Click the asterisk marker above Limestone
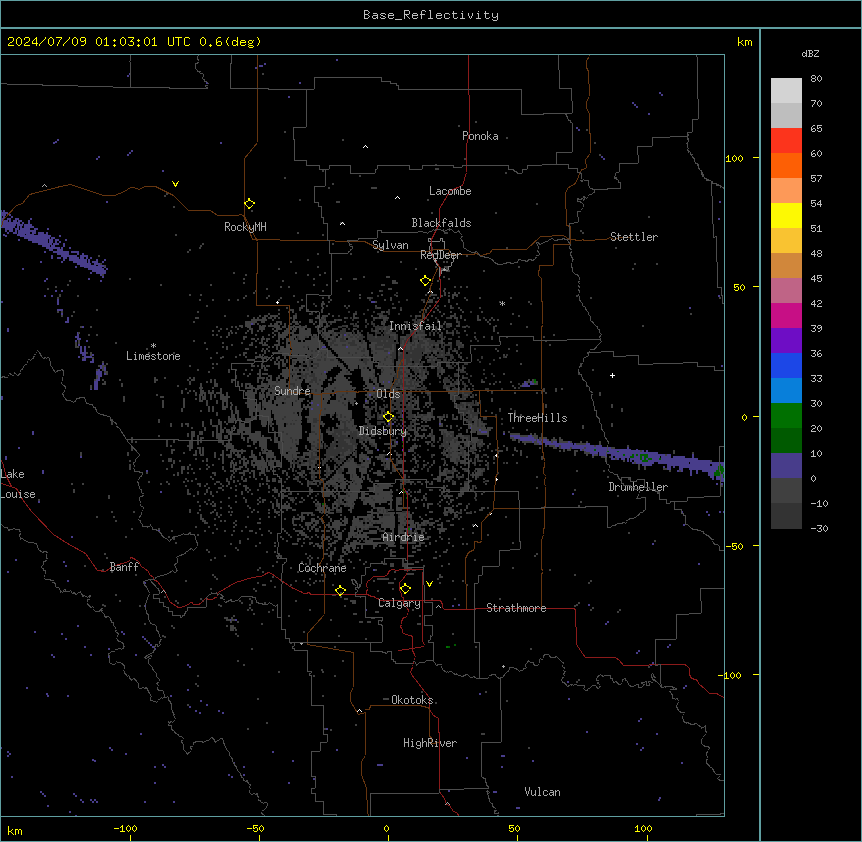Viewport: 862px width, 842px height. [x=153, y=346]
